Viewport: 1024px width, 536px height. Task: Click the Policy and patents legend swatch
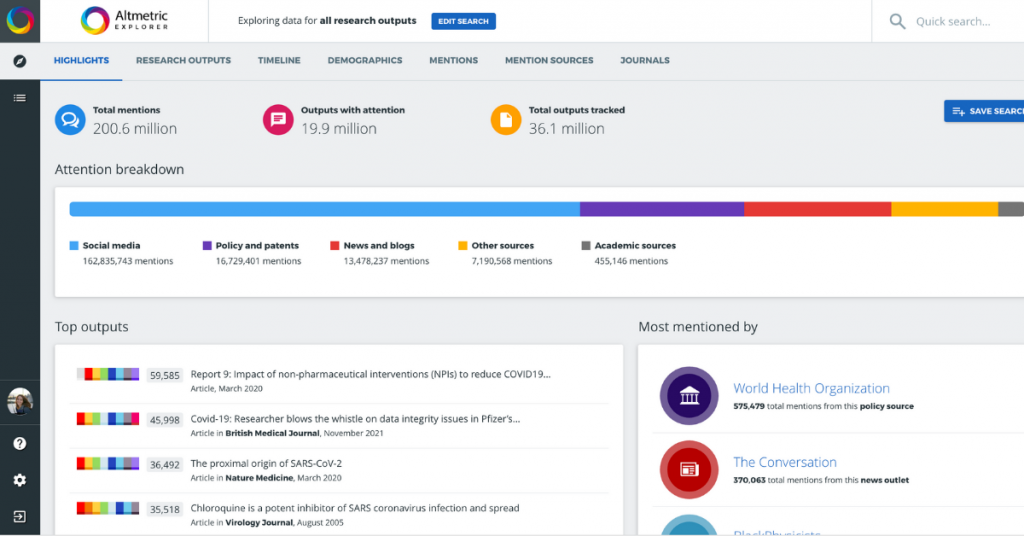click(207, 245)
